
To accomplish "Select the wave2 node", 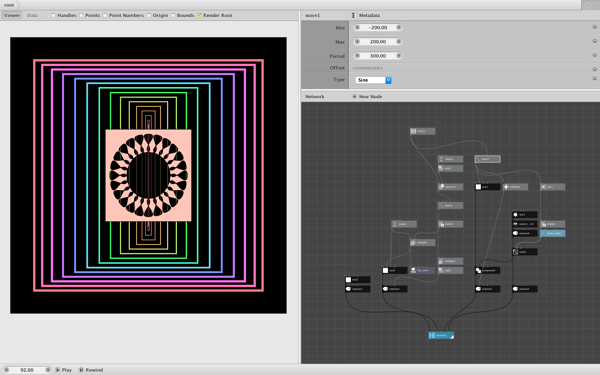I will [x=450, y=205].
